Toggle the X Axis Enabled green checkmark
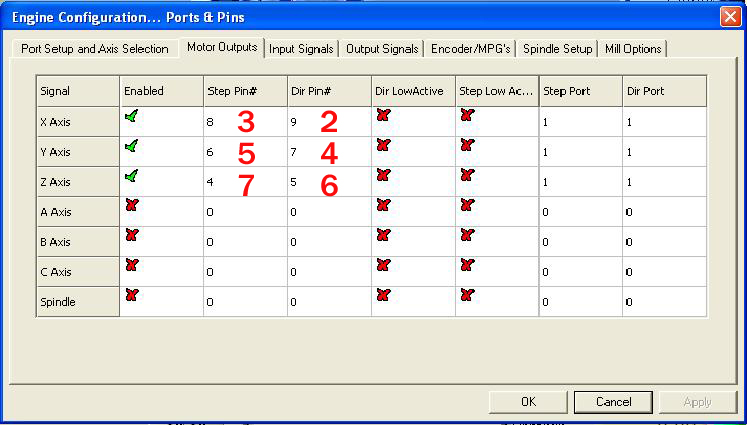The height and width of the screenshot is (425, 747). (132, 117)
